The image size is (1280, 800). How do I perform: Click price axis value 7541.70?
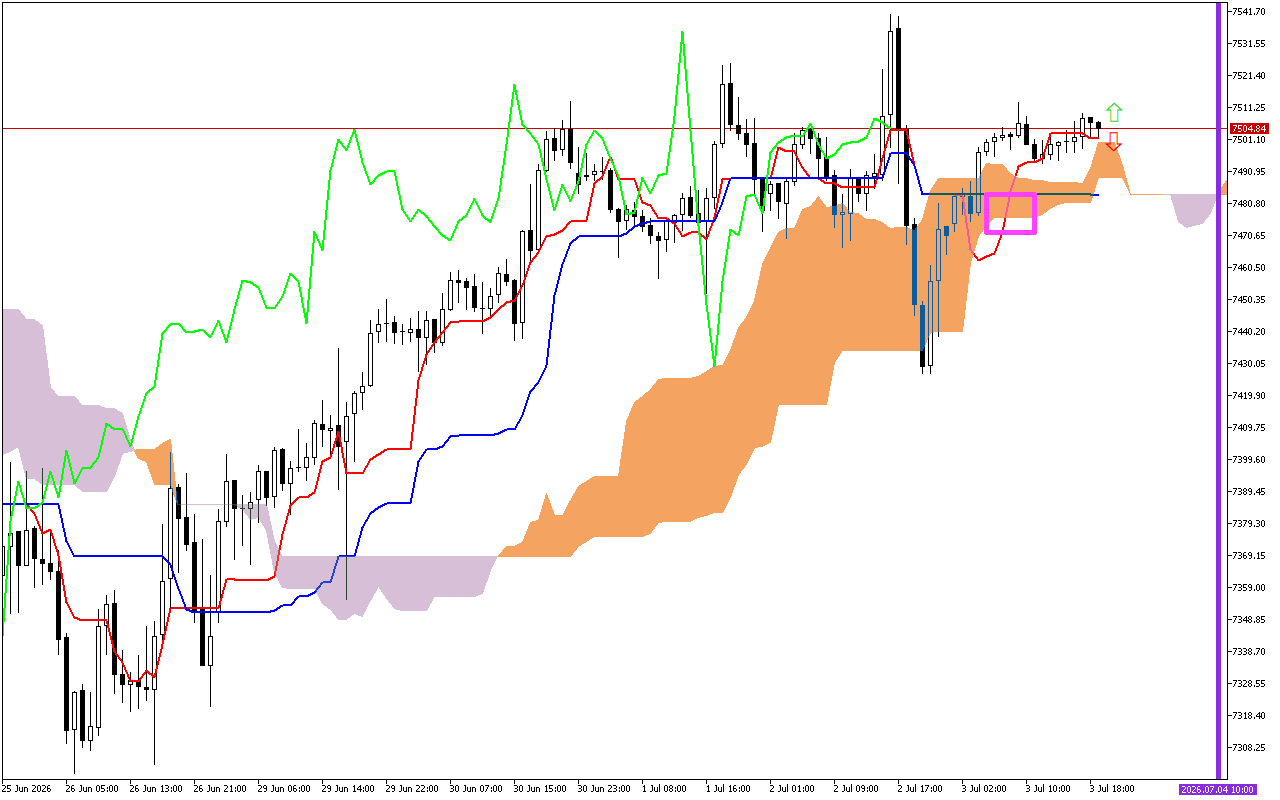point(1250,12)
